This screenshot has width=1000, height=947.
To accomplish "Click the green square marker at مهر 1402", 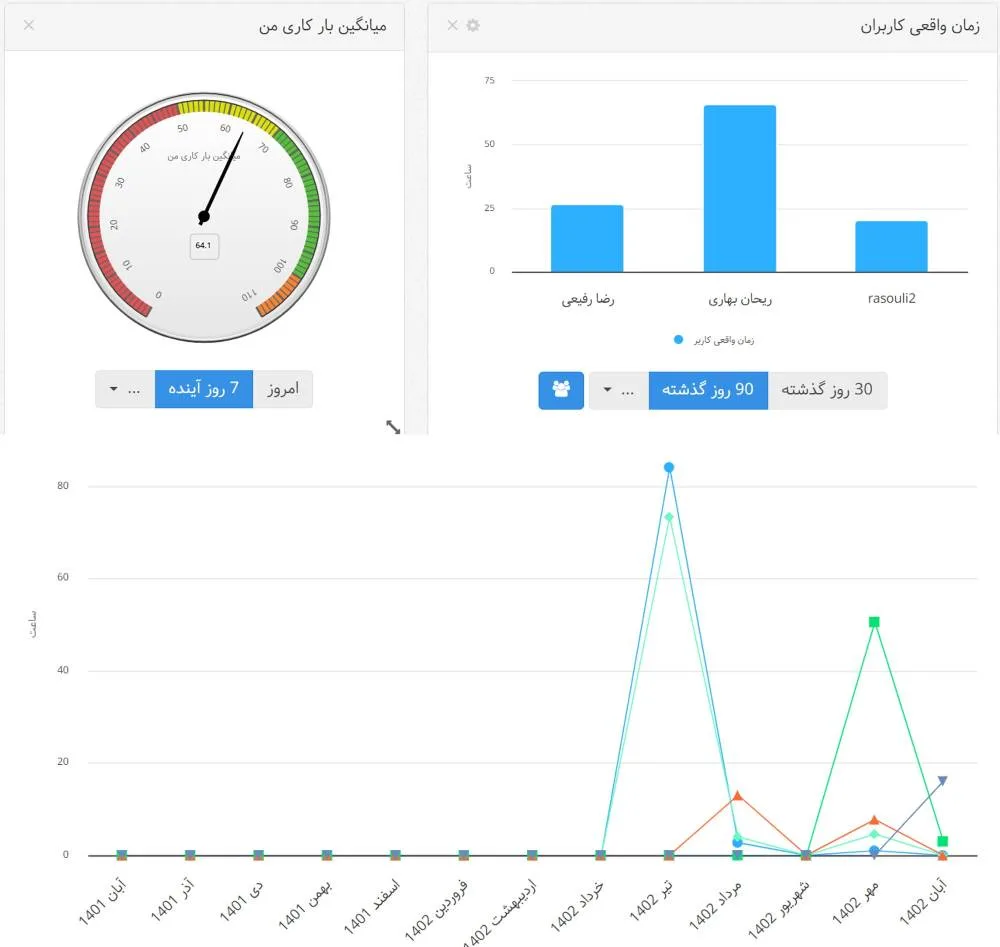I will coord(874,622).
